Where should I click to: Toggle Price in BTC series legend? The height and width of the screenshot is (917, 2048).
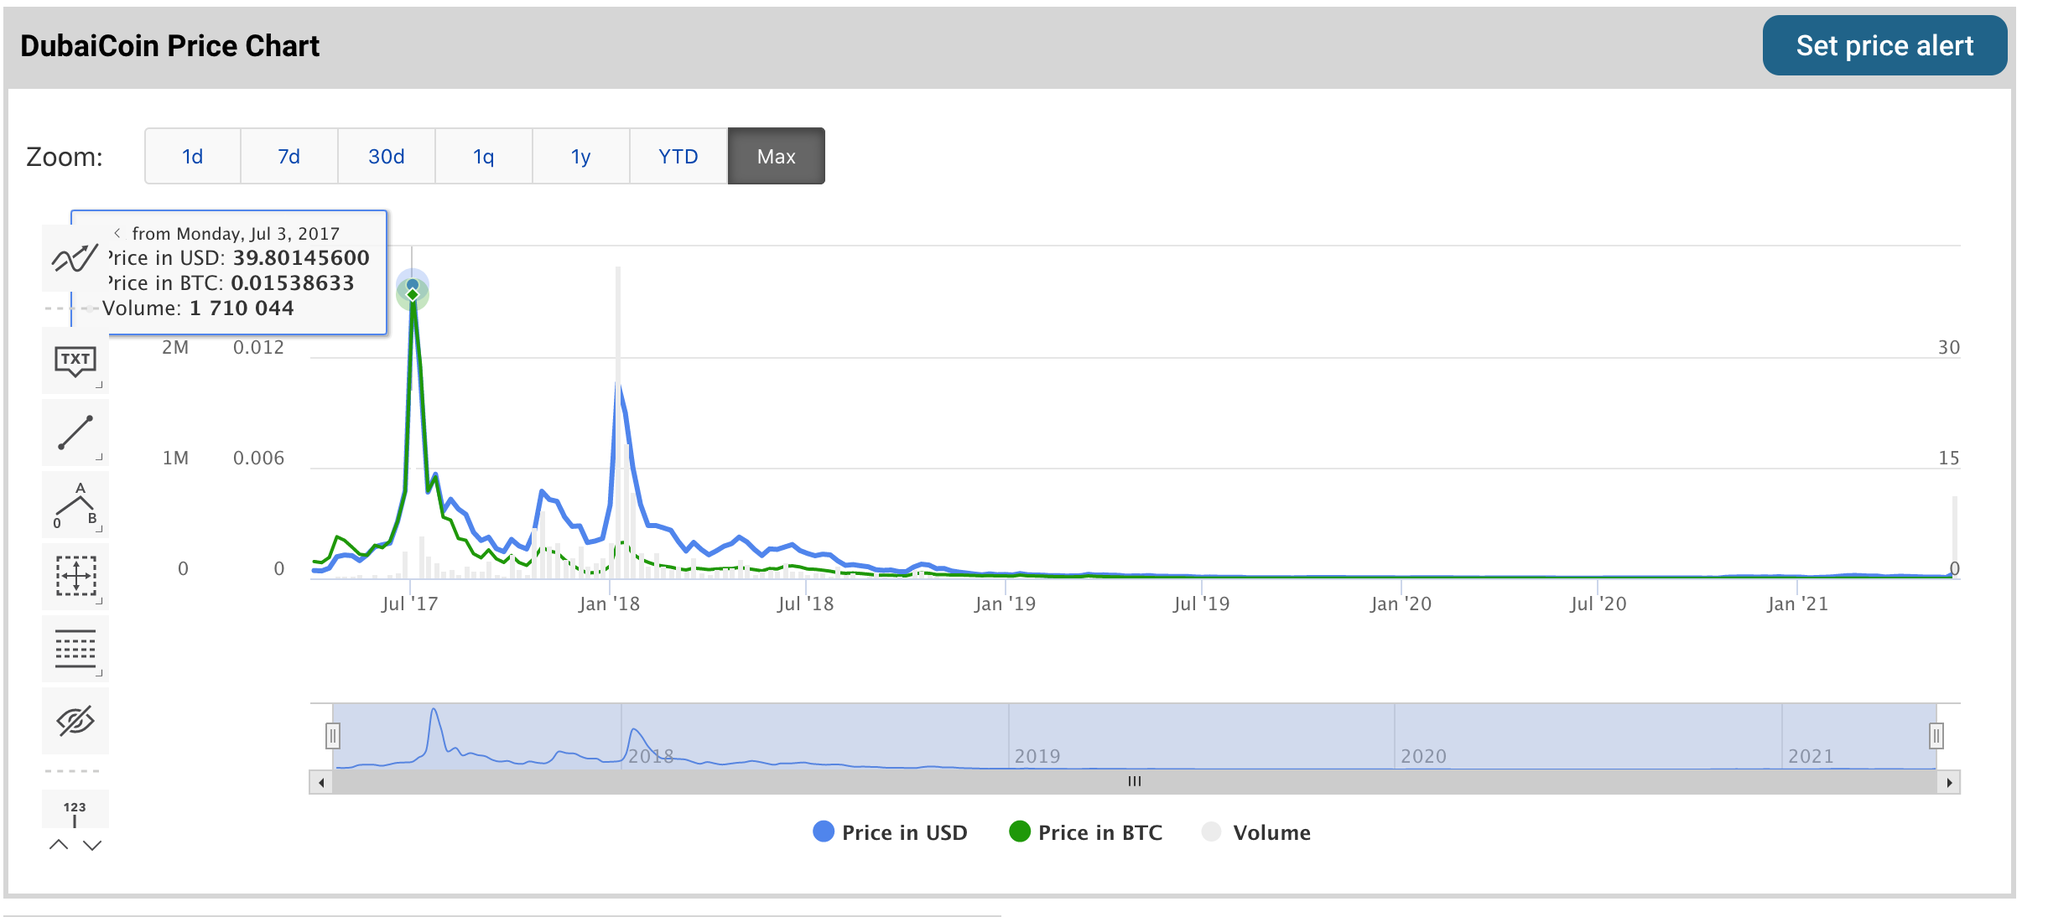[1086, 832]
